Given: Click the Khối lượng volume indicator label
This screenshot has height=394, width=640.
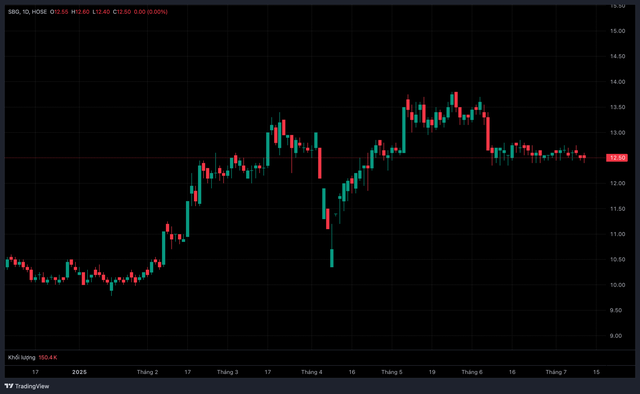Looking at the screenshot, I should [22, 357].
